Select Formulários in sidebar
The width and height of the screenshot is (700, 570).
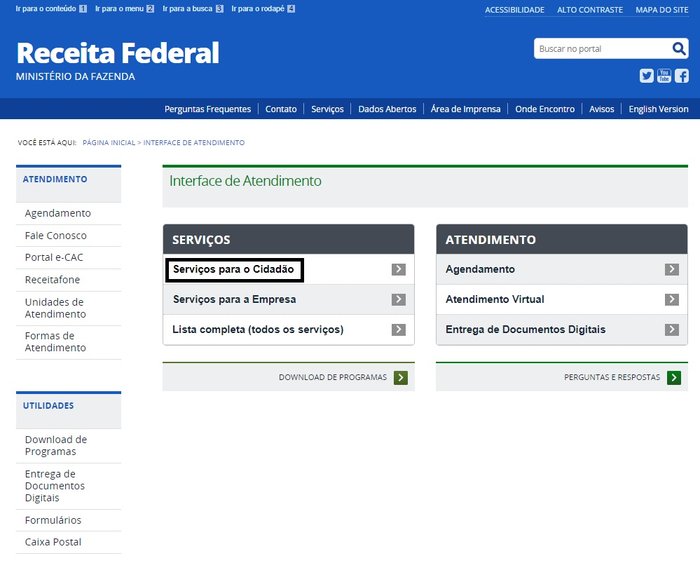tap(53, 520)
